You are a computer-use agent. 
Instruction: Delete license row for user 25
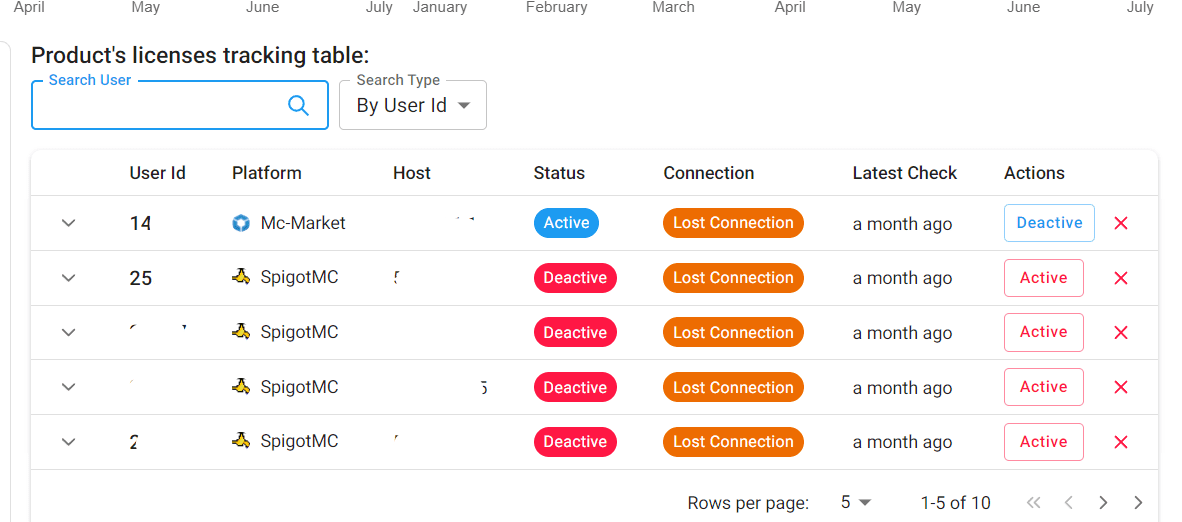(x=1121, y=278)
